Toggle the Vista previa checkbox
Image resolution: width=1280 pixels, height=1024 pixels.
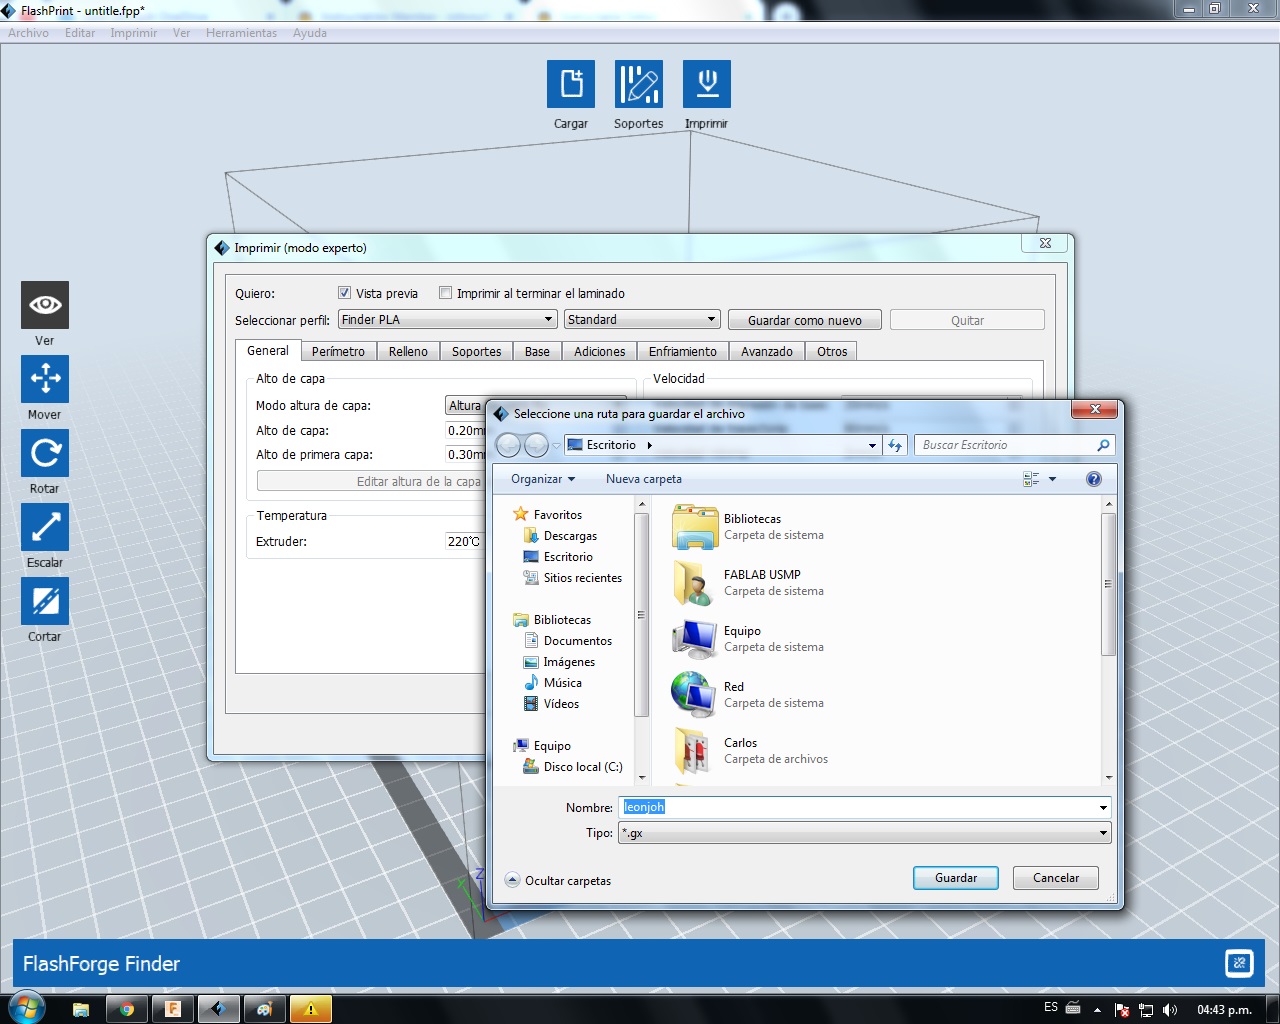pyautogui.click(x=345, y=293)
